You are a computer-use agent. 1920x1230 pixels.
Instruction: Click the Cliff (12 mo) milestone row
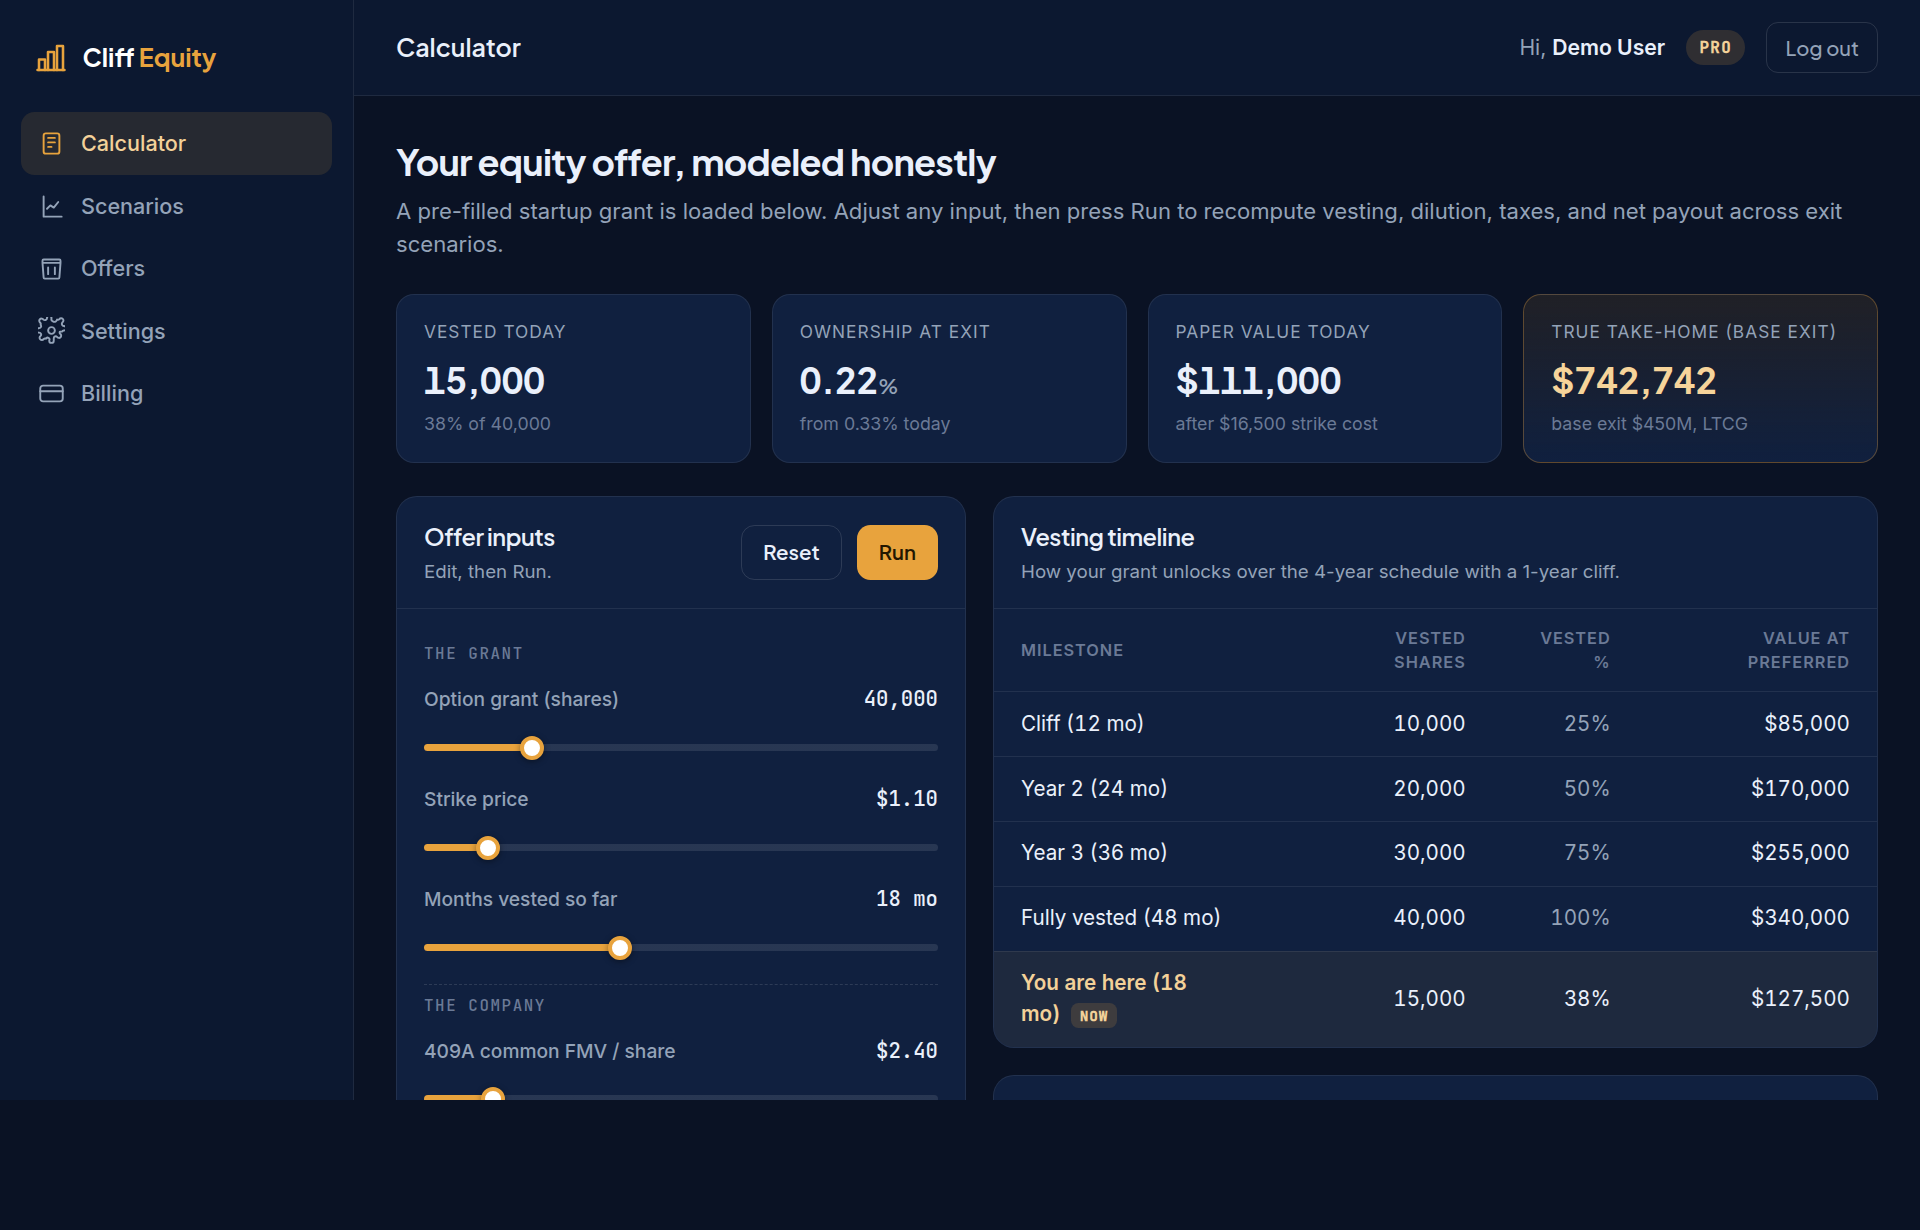pos(1435,724)
